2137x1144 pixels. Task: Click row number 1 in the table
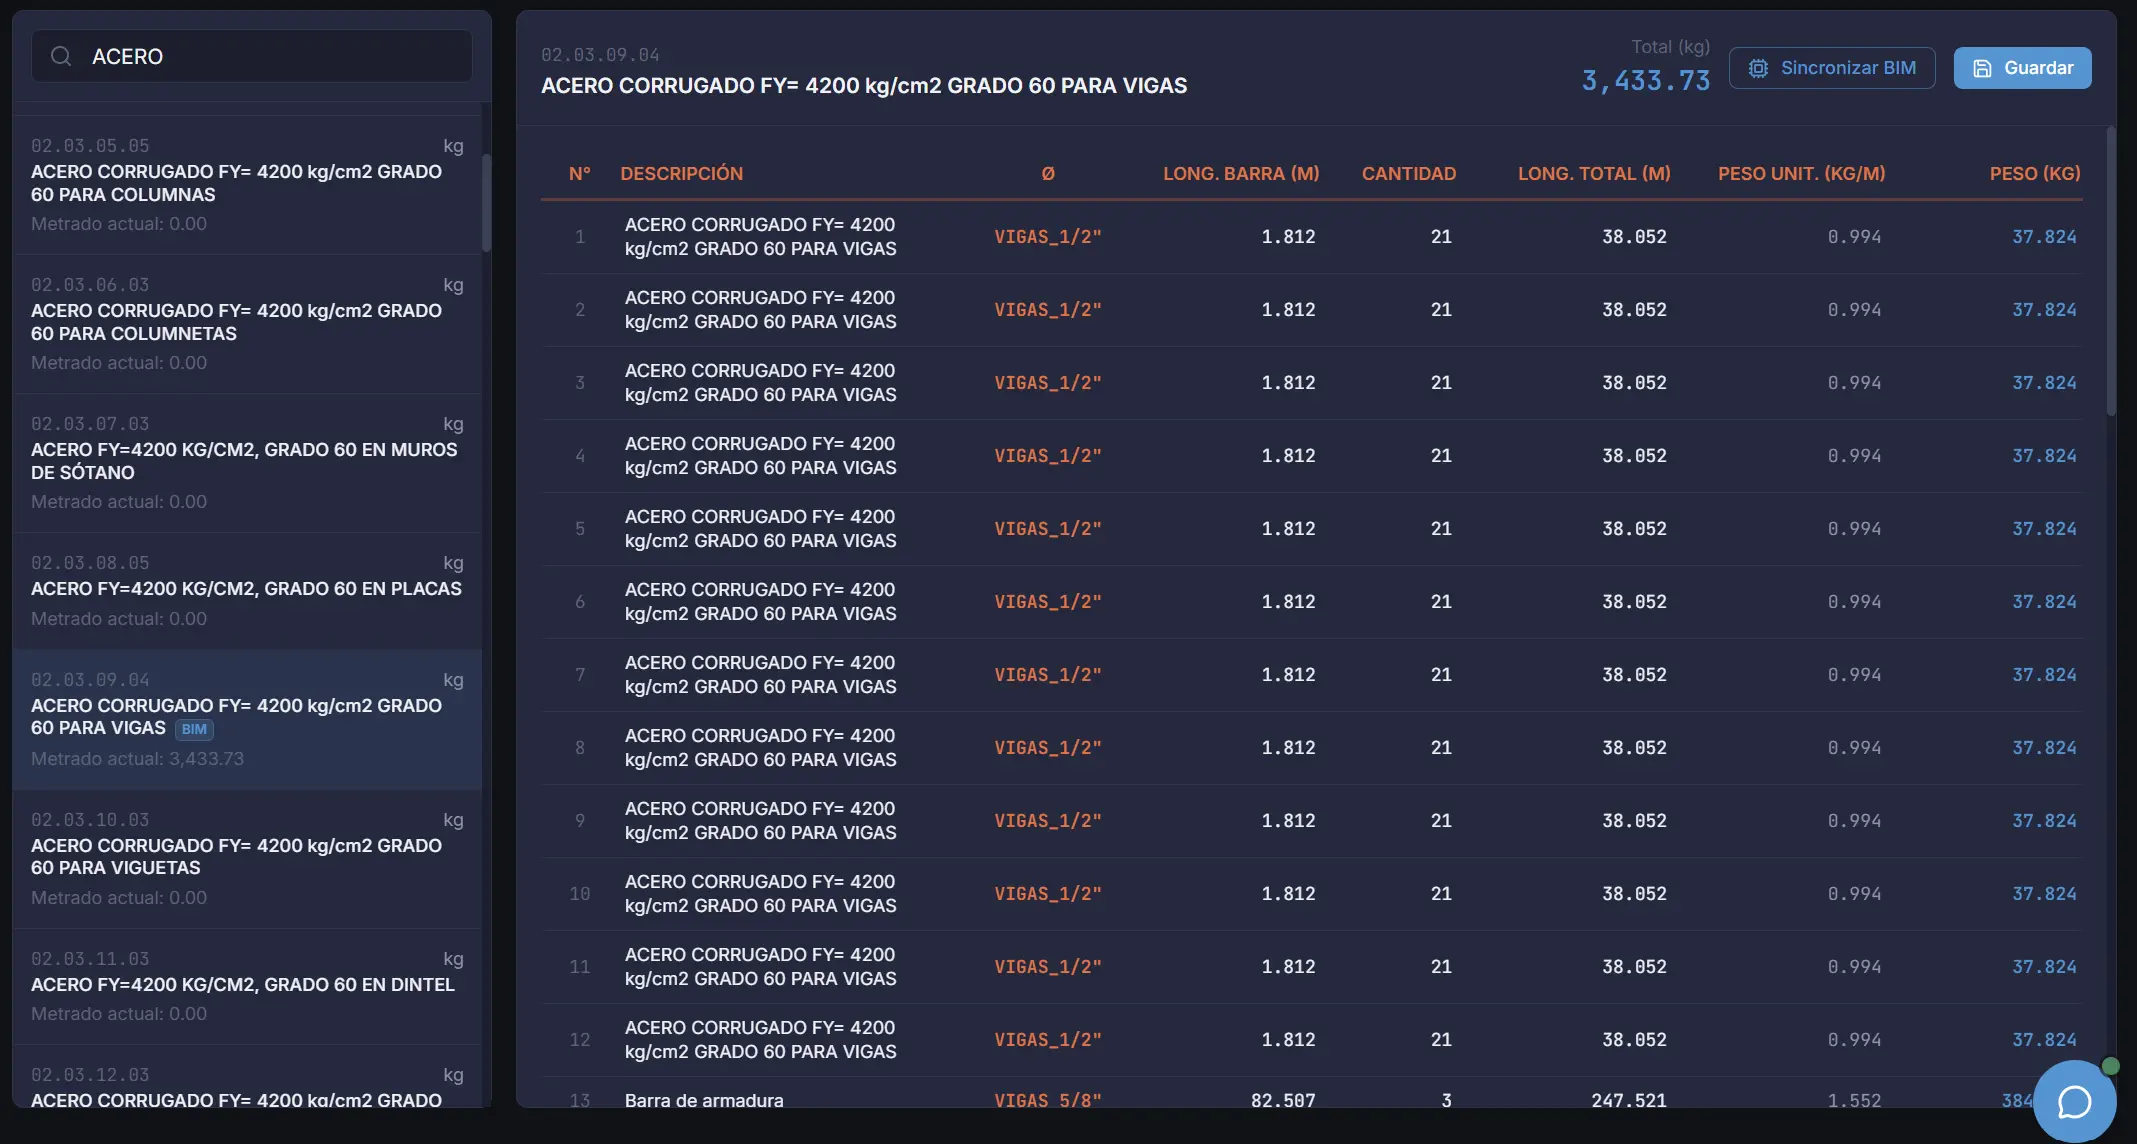pos(580,237)
